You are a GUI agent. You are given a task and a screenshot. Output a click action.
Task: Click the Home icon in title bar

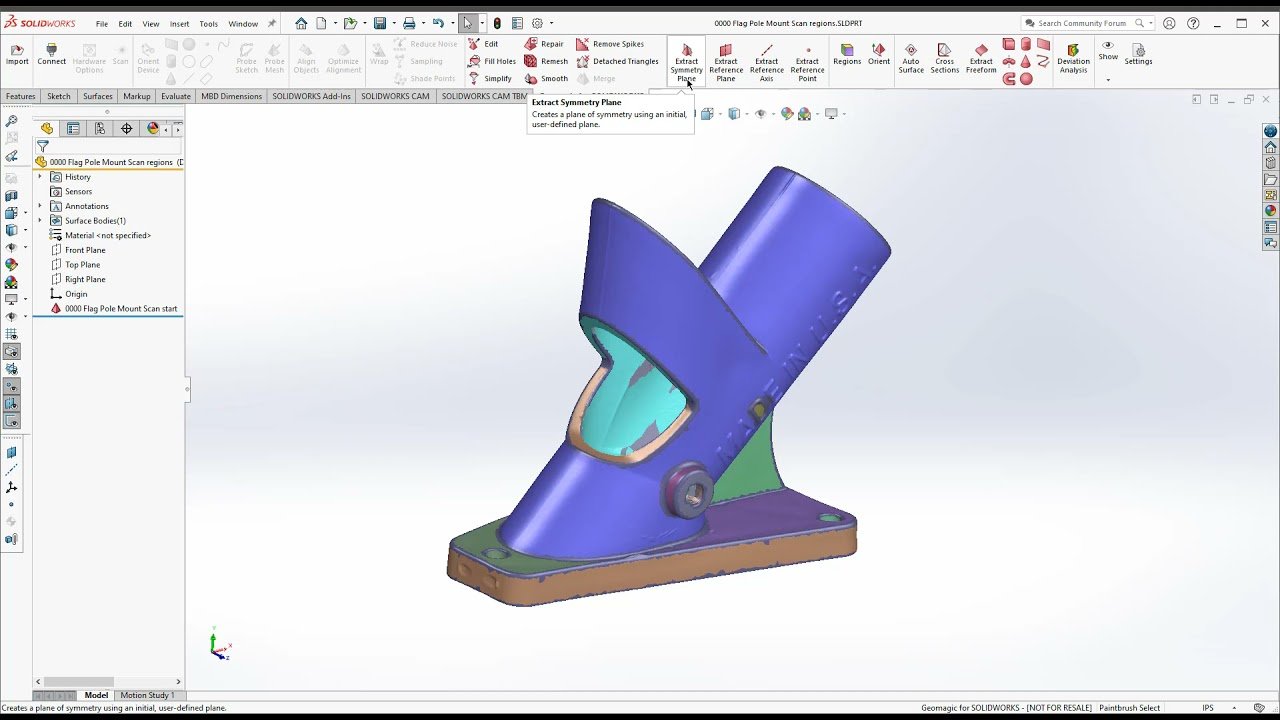(x=301, y=23)
